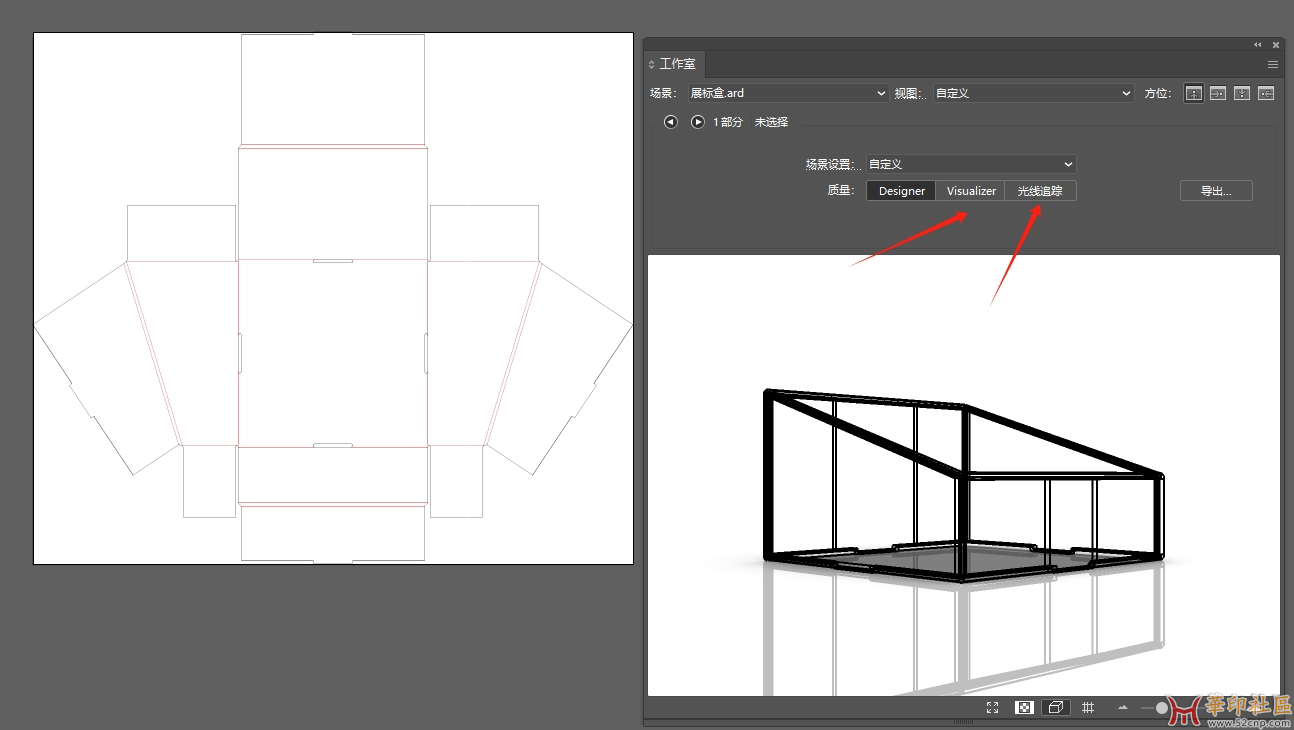Select the first orientation icon
Image resolution: width=1294 pixels, height=730 pixels.
click(x=1193, y=93)
